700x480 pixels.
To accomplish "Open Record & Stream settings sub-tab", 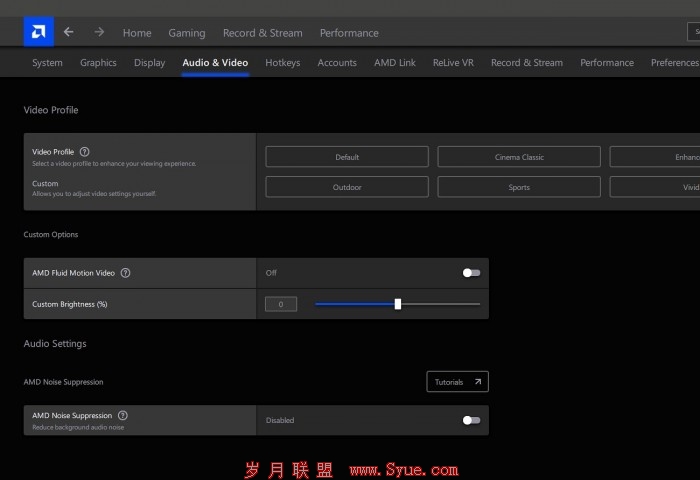I will click(527, 63).
